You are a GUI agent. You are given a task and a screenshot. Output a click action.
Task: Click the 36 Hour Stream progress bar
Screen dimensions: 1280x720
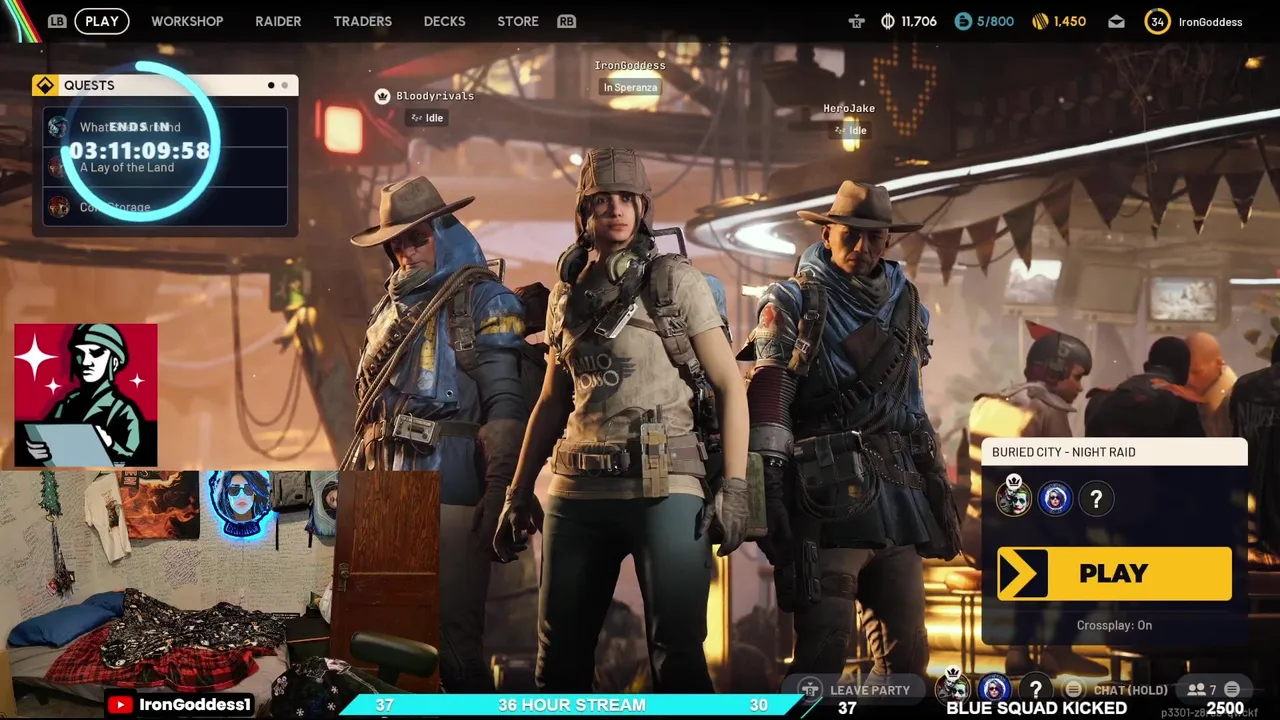pos(572,705)
